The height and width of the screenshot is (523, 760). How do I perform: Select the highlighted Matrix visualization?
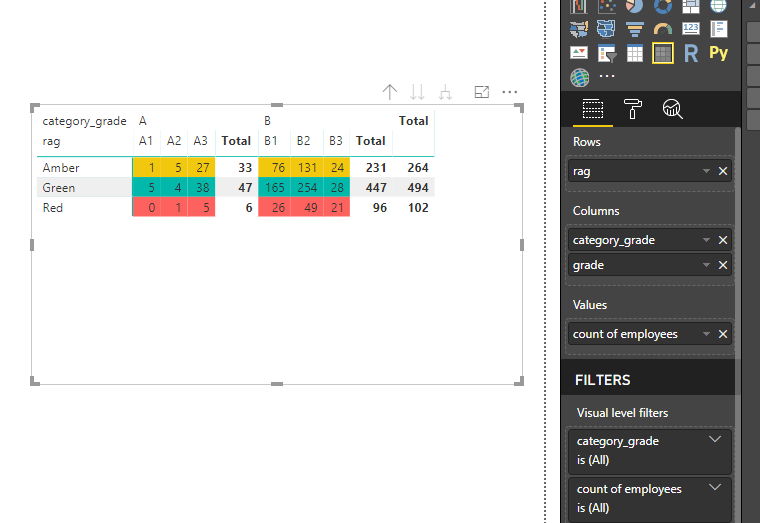pos(663,53)
